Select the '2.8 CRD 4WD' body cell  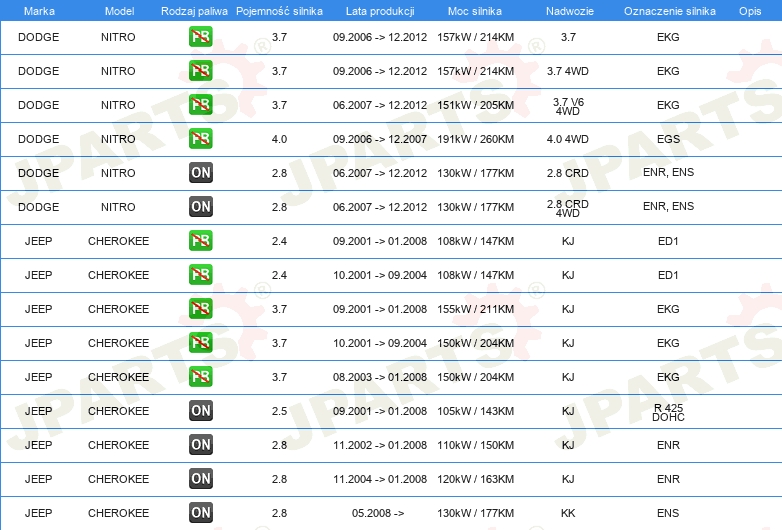(568, 208)
